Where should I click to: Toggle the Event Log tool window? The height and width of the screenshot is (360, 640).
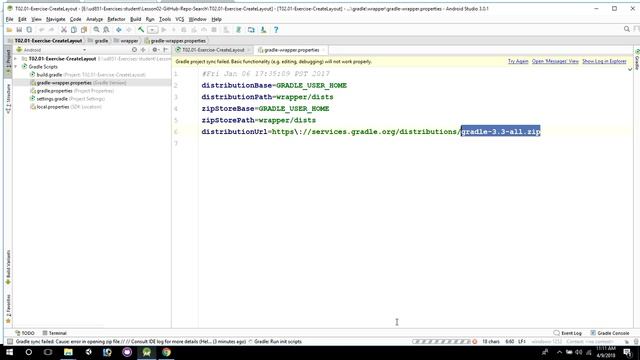coord(568,333)
